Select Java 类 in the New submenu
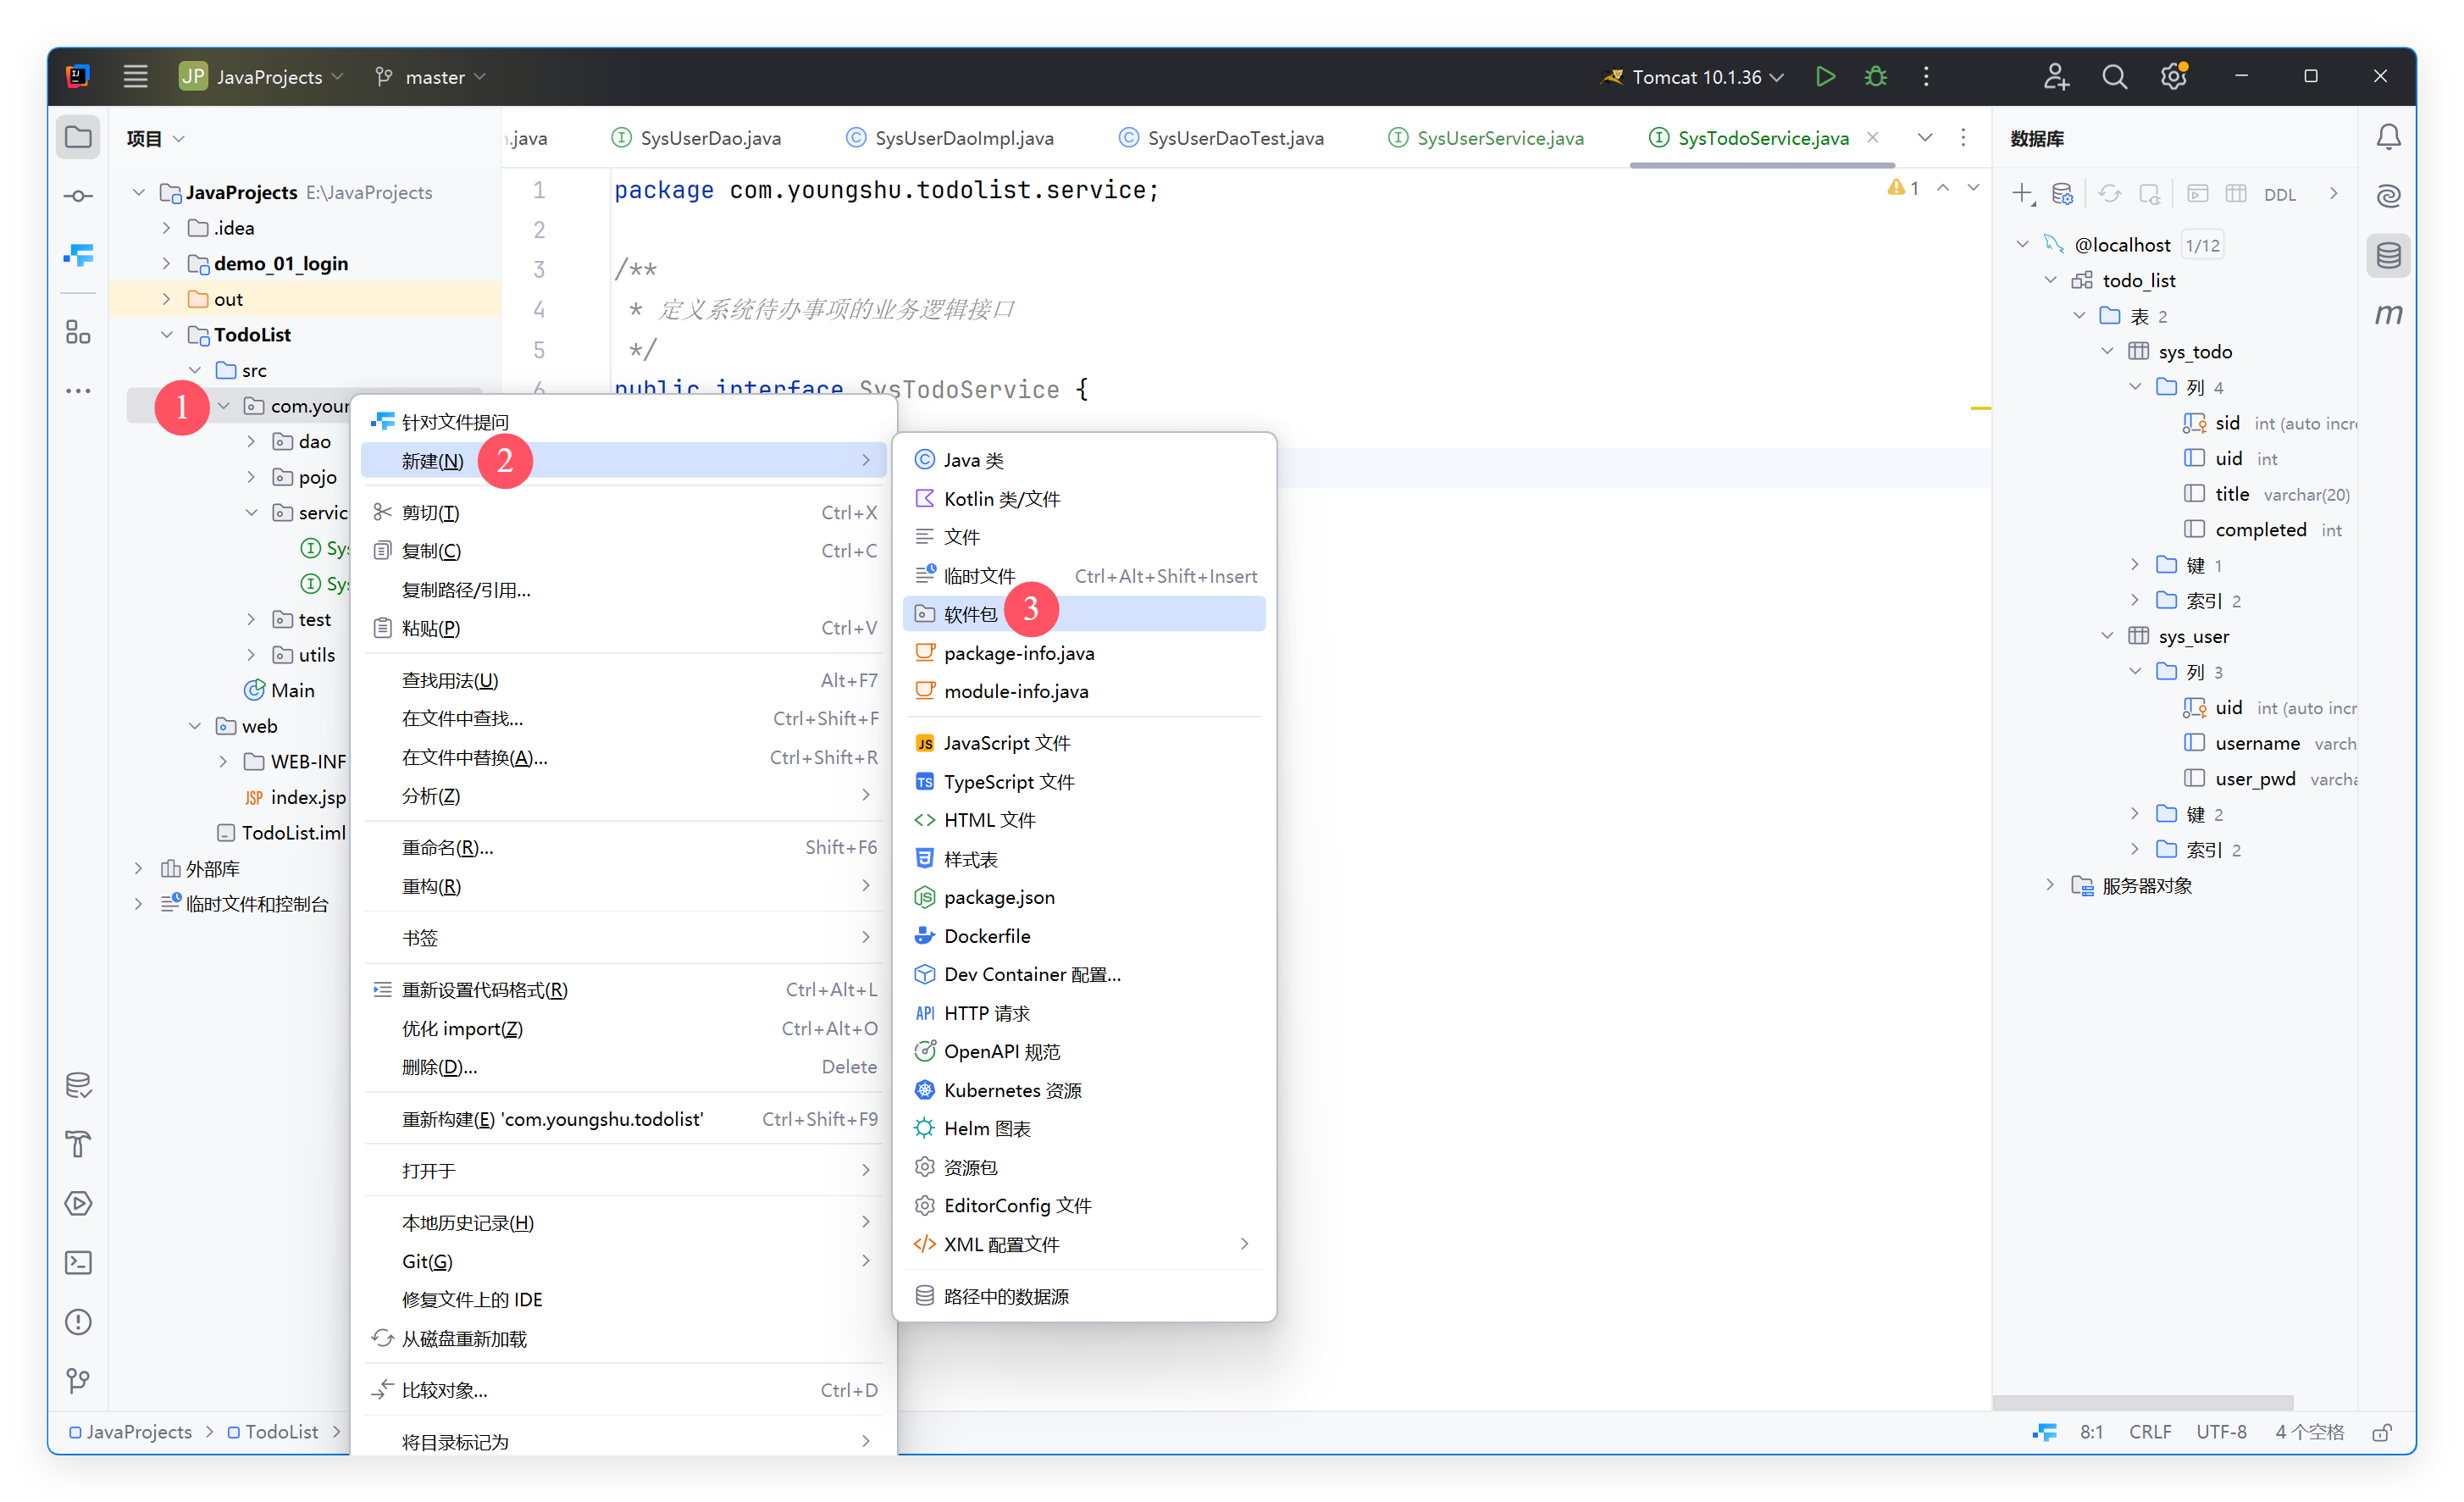 click(1083, 460)
